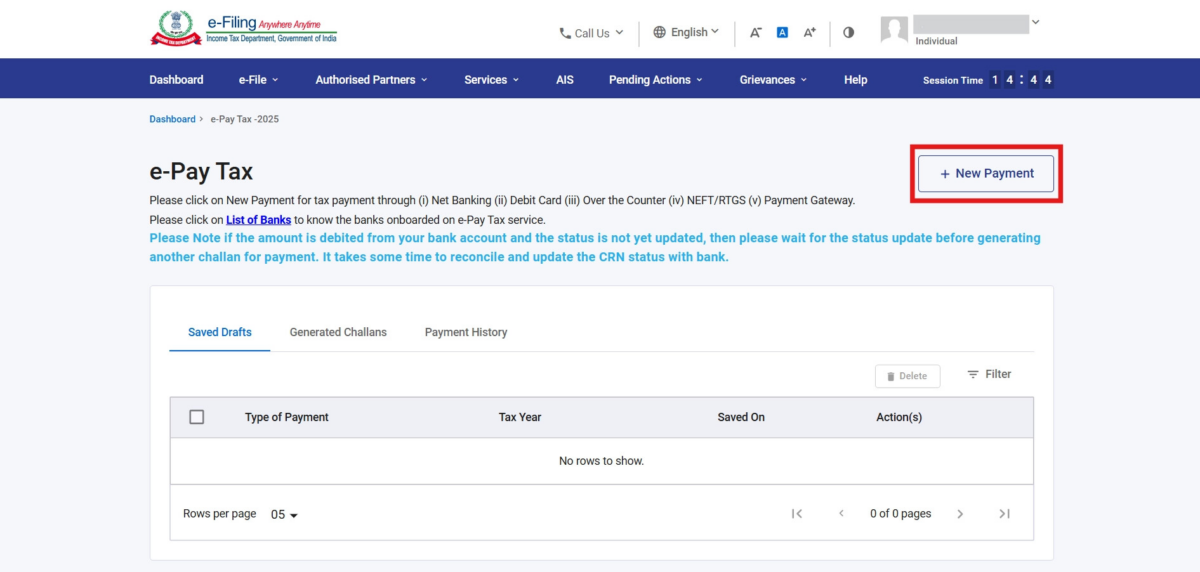Expand the Pending Actions menu
The image size is (1200, 572).
[655, 80]
